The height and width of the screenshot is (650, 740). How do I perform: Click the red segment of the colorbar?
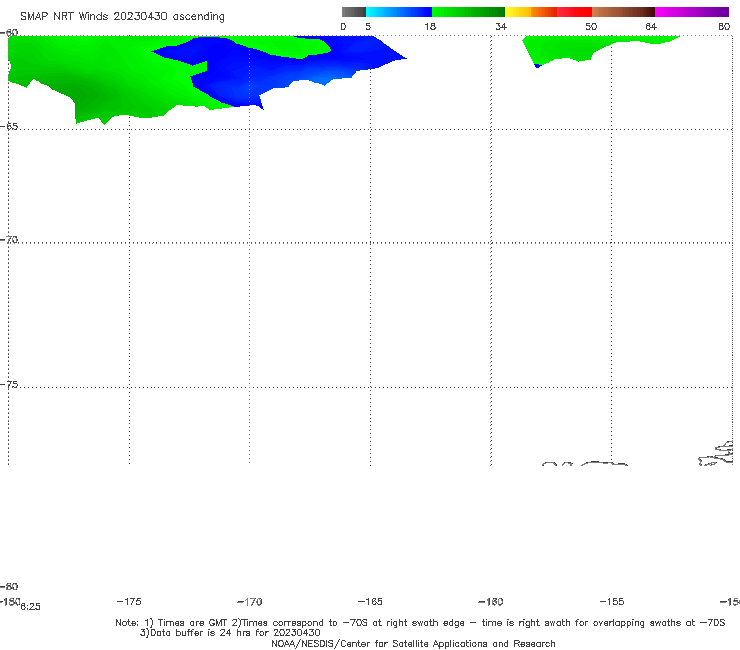[574, 12]
